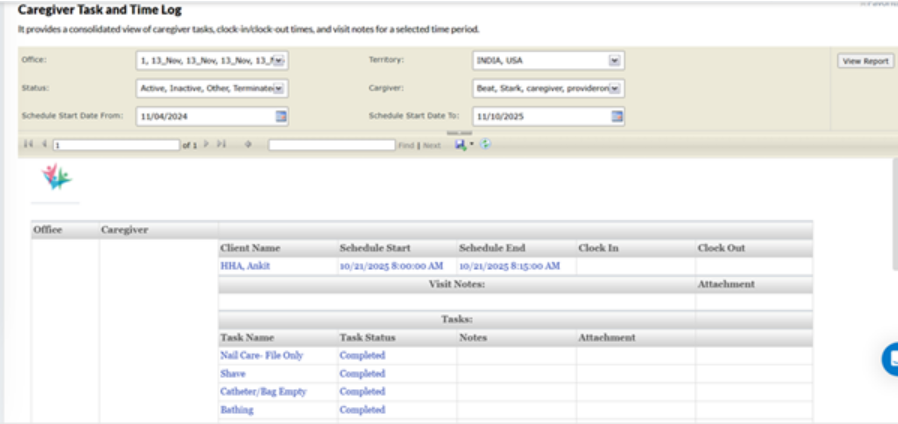Open client link HHA, Ankit
Screen dimensions: 898x424
245,266
